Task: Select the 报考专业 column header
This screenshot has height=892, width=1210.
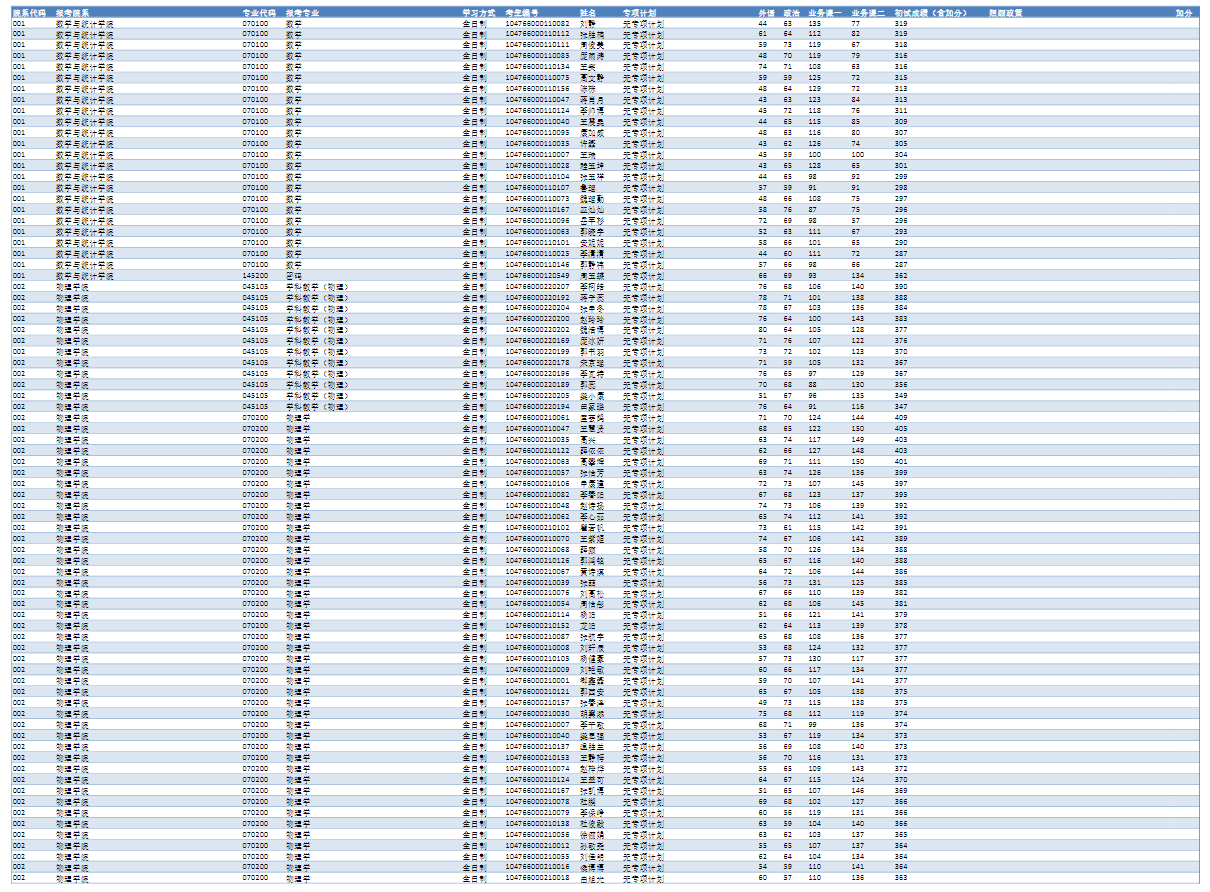Action: [x=303, y=13]
